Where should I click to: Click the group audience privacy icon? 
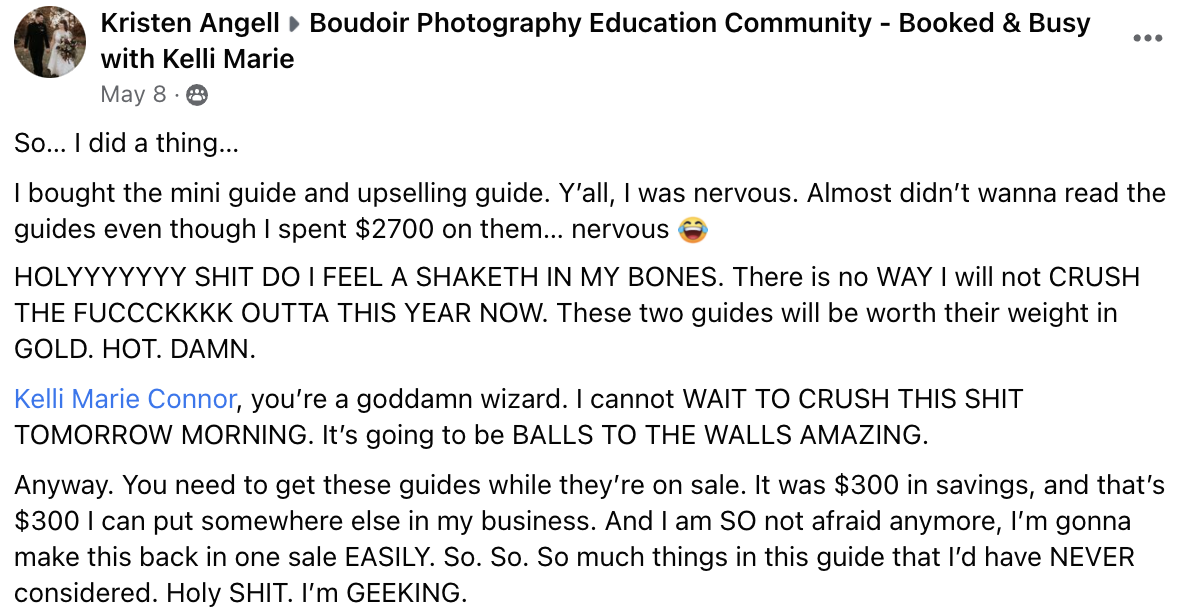coord(197,95)
